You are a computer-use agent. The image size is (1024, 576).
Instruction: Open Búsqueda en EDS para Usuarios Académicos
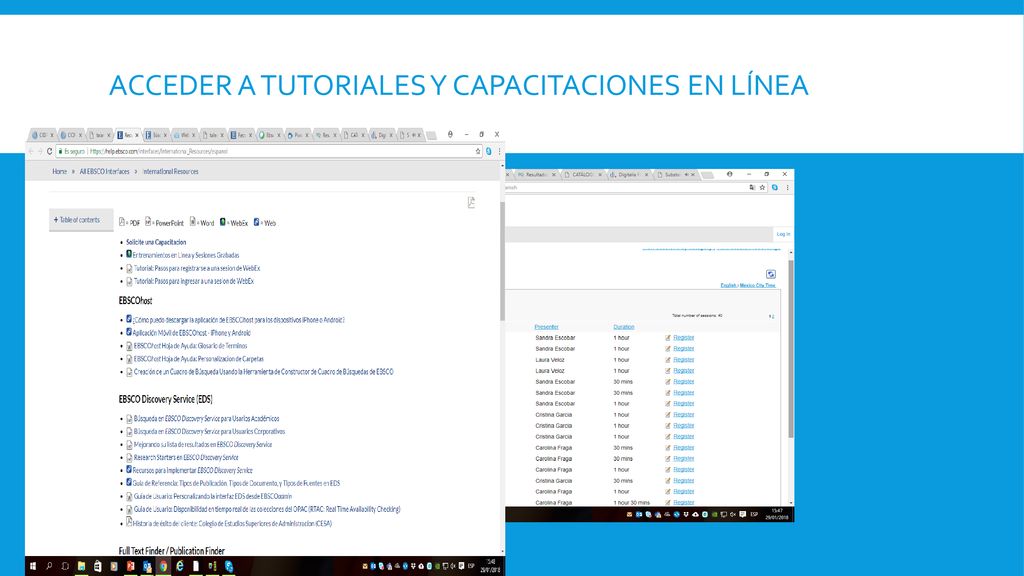coord(206,419)
